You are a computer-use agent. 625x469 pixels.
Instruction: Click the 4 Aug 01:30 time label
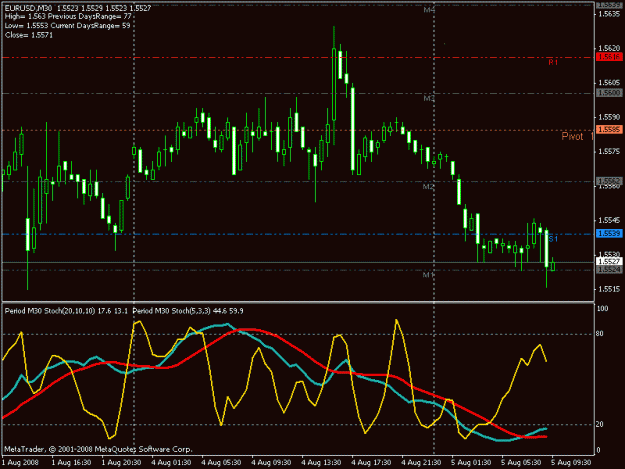click(x=171, y=462)
